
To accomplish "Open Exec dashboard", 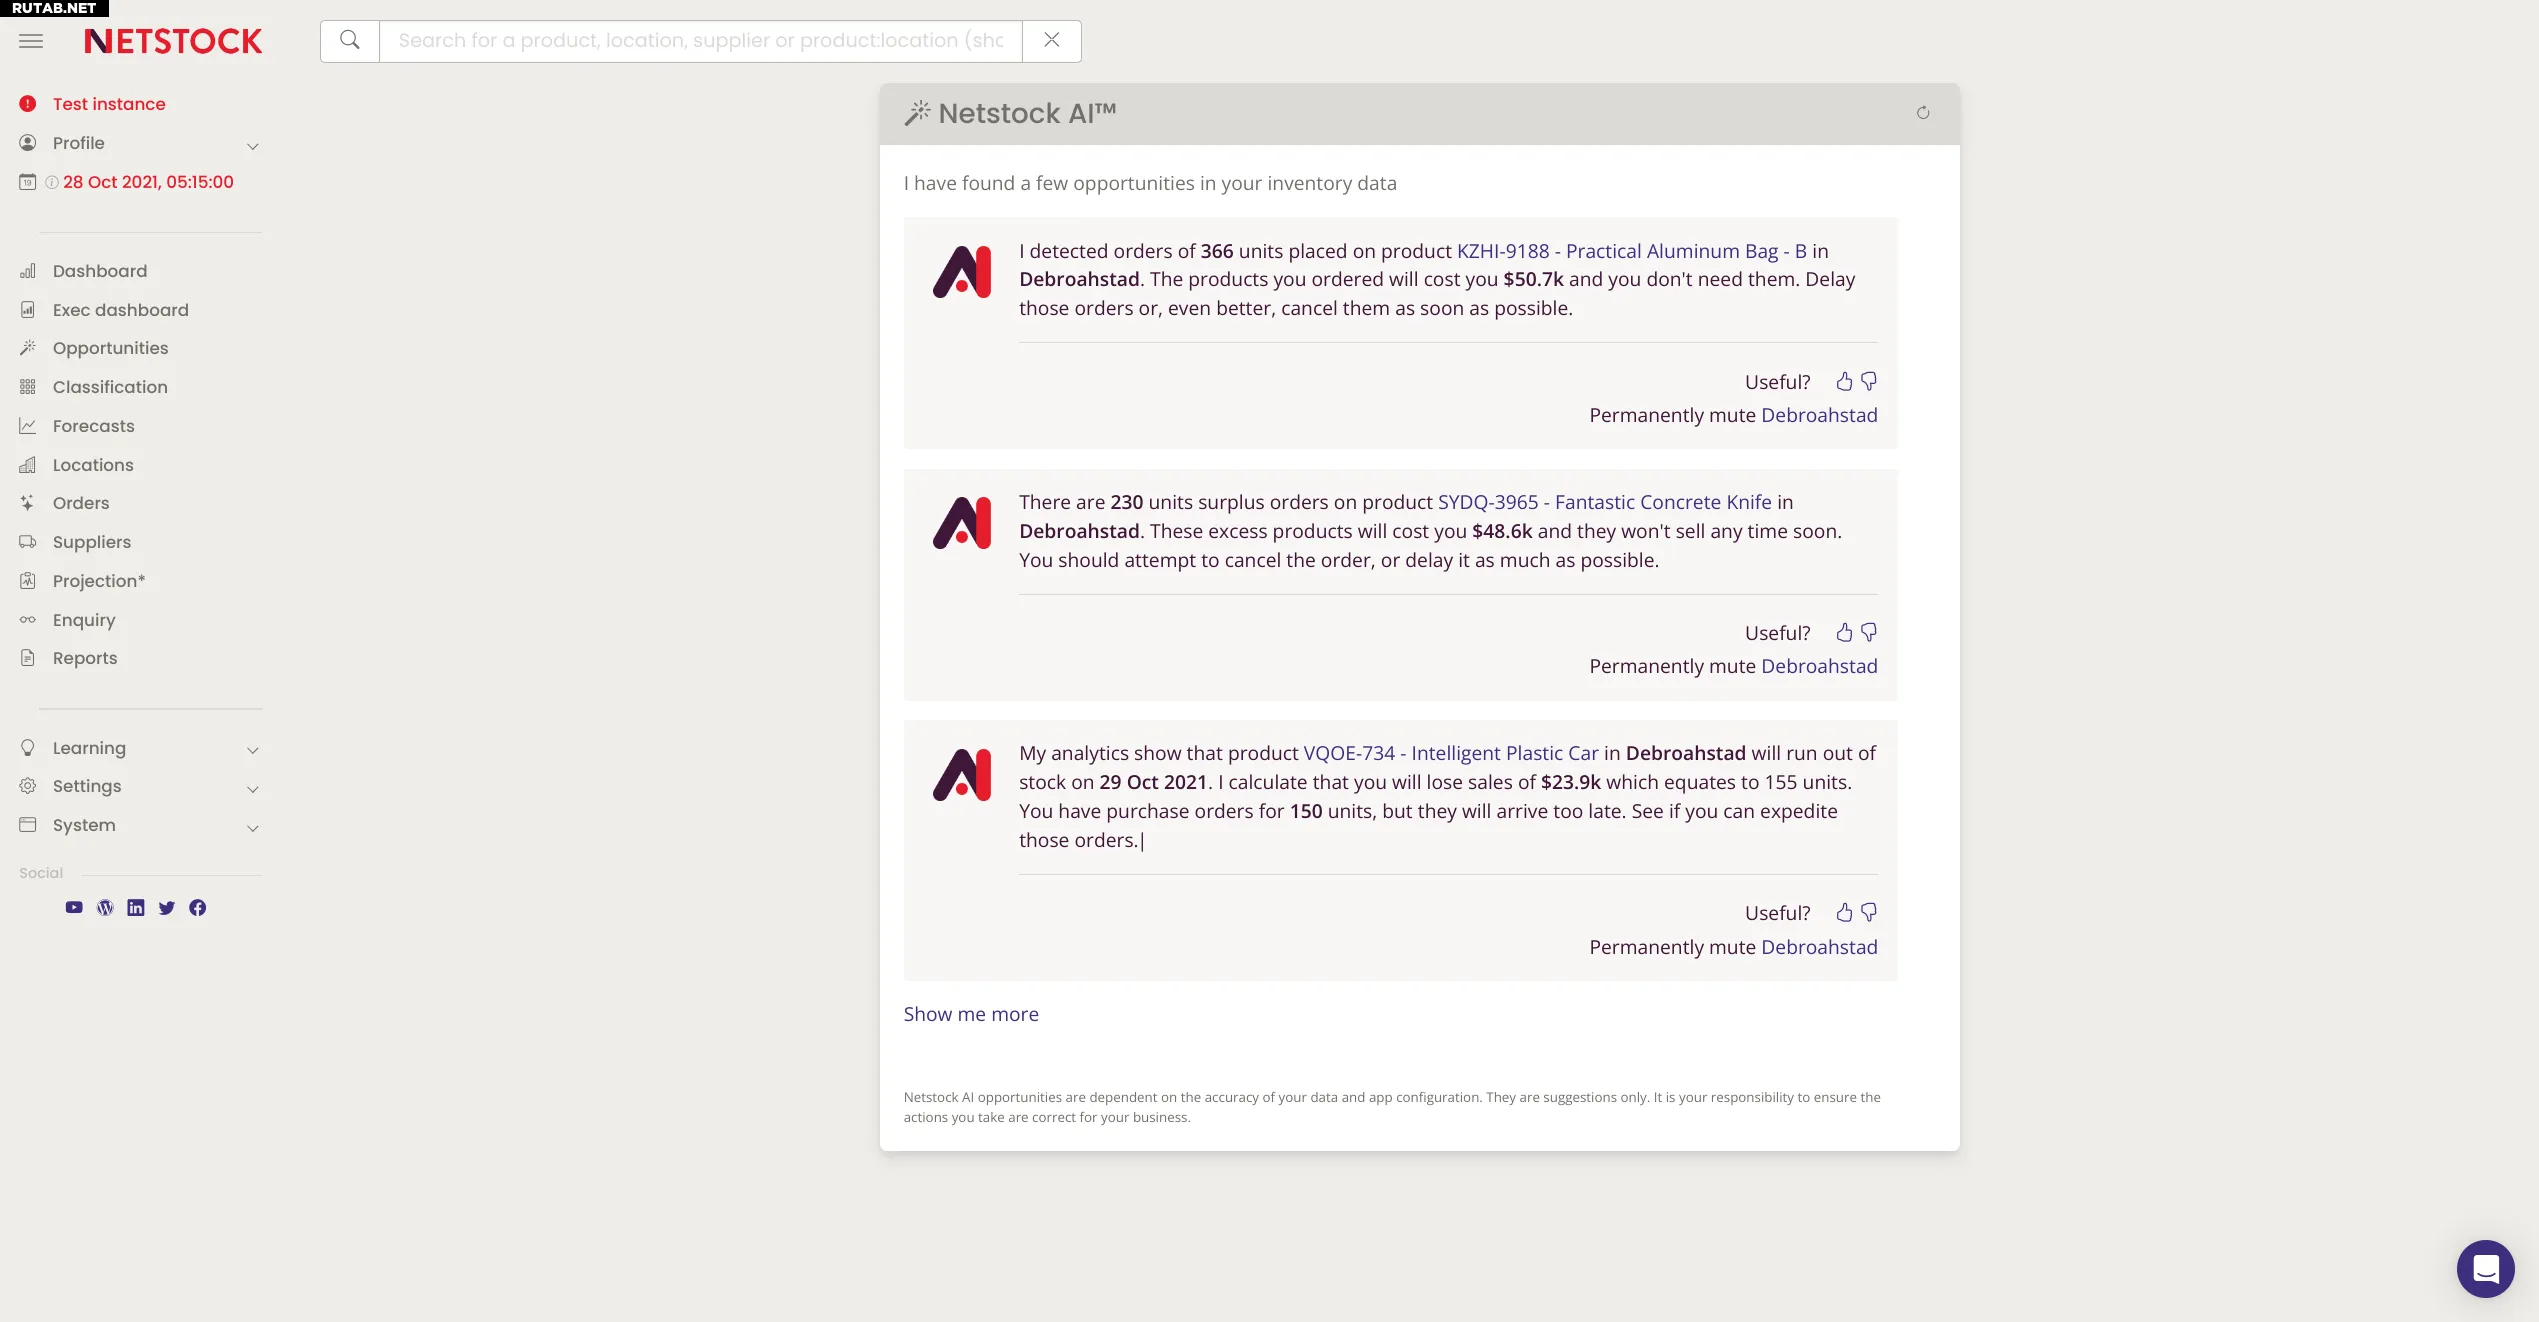I will tap(120, 310).
